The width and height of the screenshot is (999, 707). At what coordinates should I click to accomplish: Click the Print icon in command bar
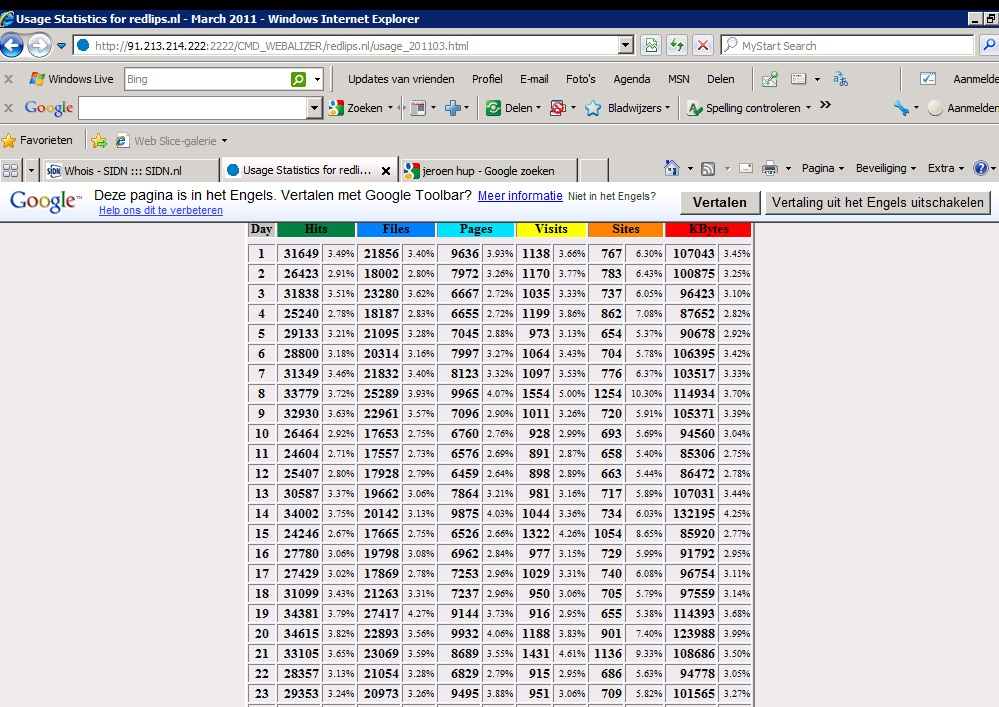(x=770, y=168)
